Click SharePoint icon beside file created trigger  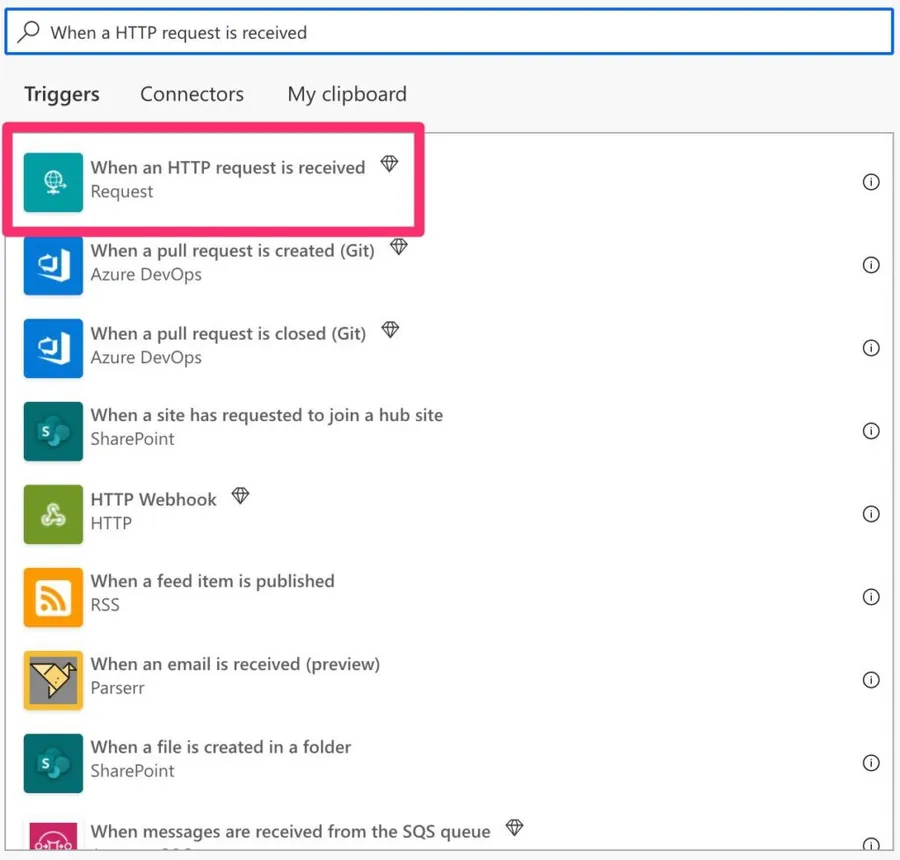click(x=53, y=763)
